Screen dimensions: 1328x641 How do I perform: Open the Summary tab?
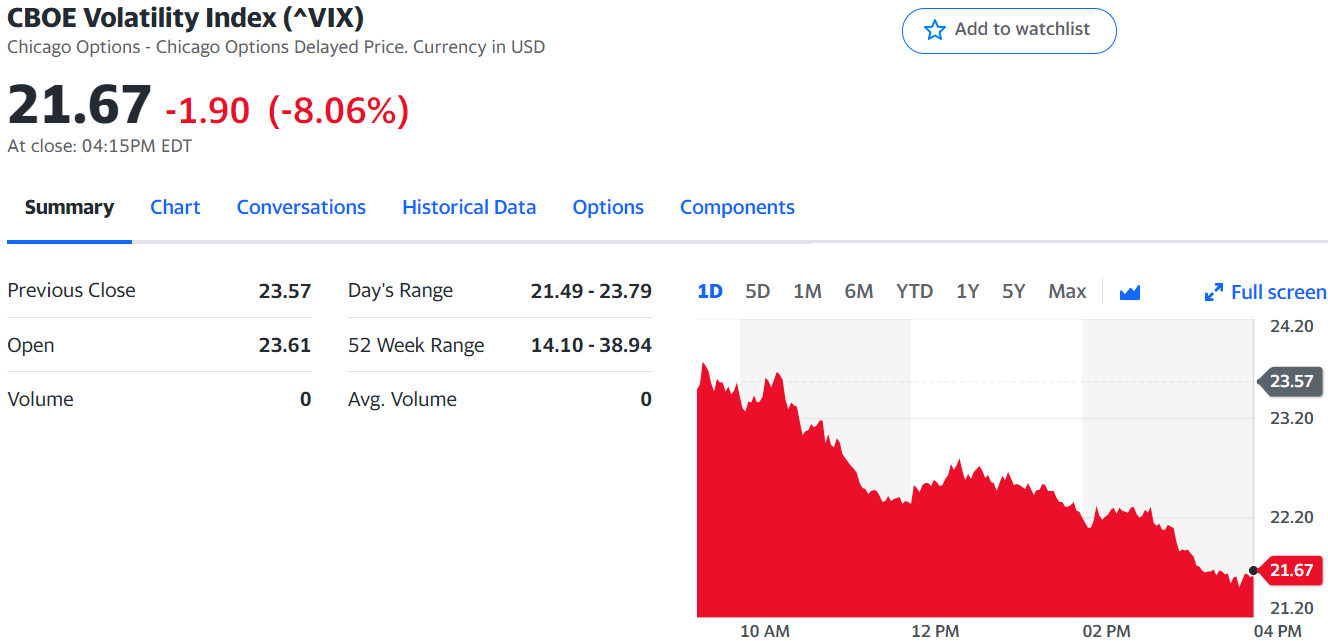coord(69,207)
